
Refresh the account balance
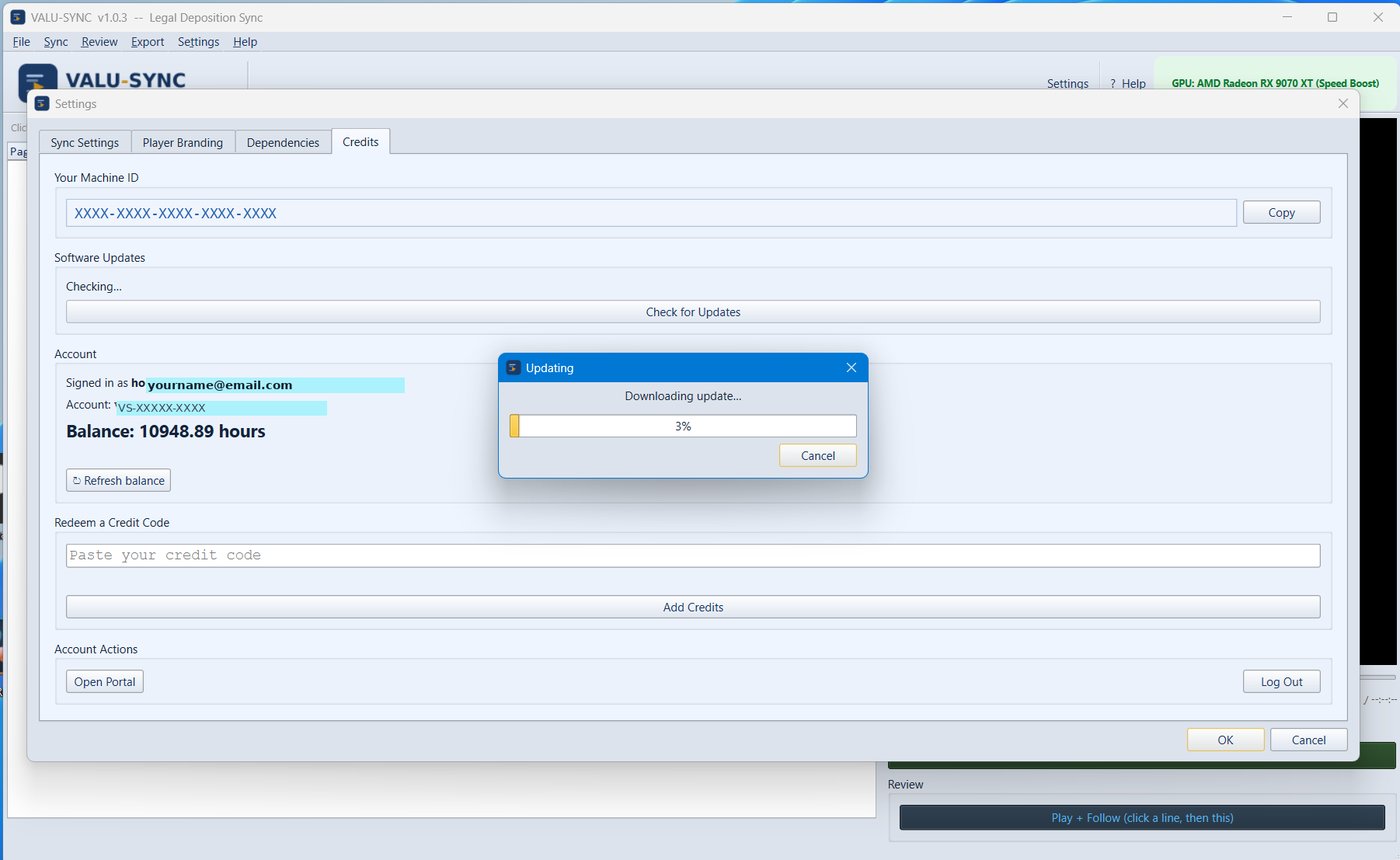tap(118, 480)
